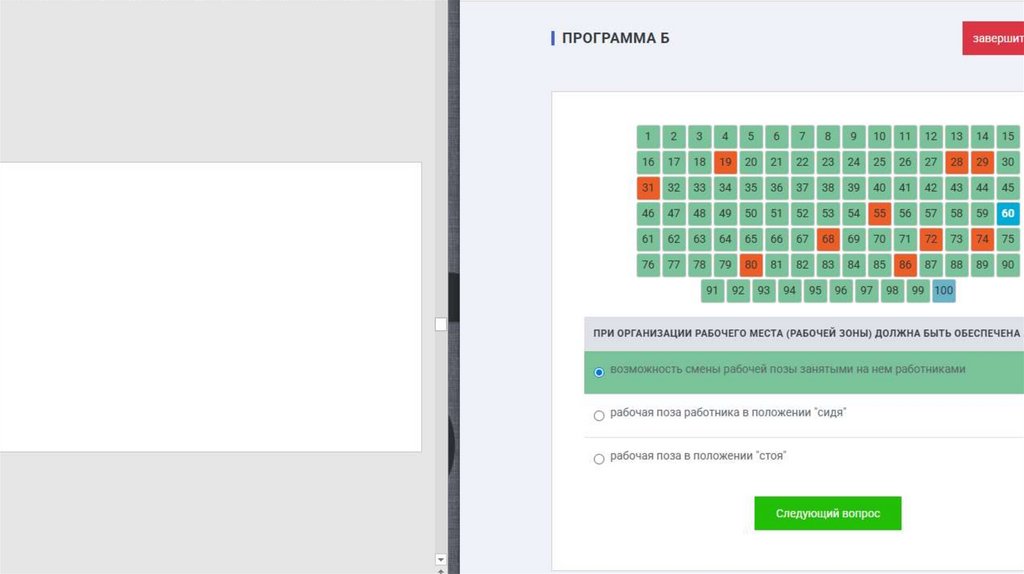Screen dimensions: 1024x574
Task: Go to question 91
Action: tap(712, 291)
